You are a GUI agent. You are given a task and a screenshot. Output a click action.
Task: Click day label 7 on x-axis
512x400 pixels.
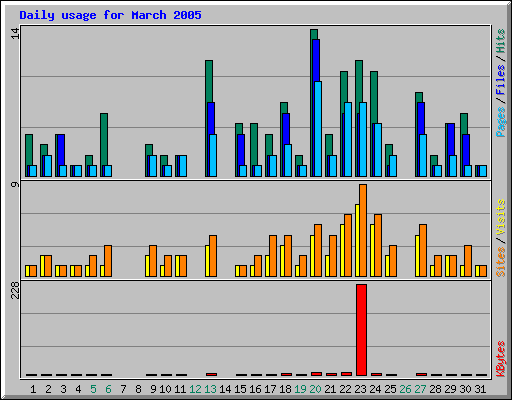[x=123, y=389]
